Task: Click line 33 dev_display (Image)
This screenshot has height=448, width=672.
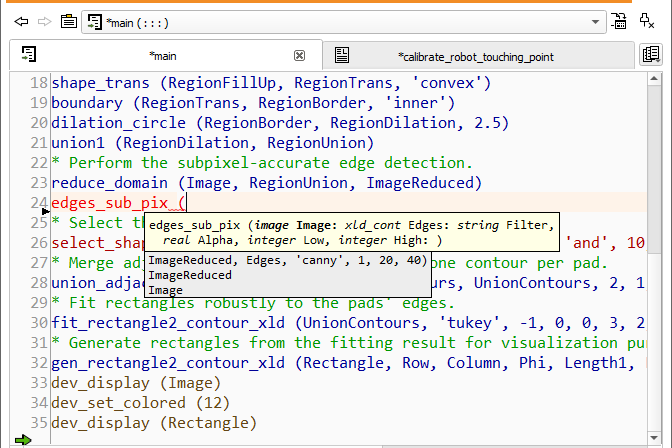Action: coord(136,383)
